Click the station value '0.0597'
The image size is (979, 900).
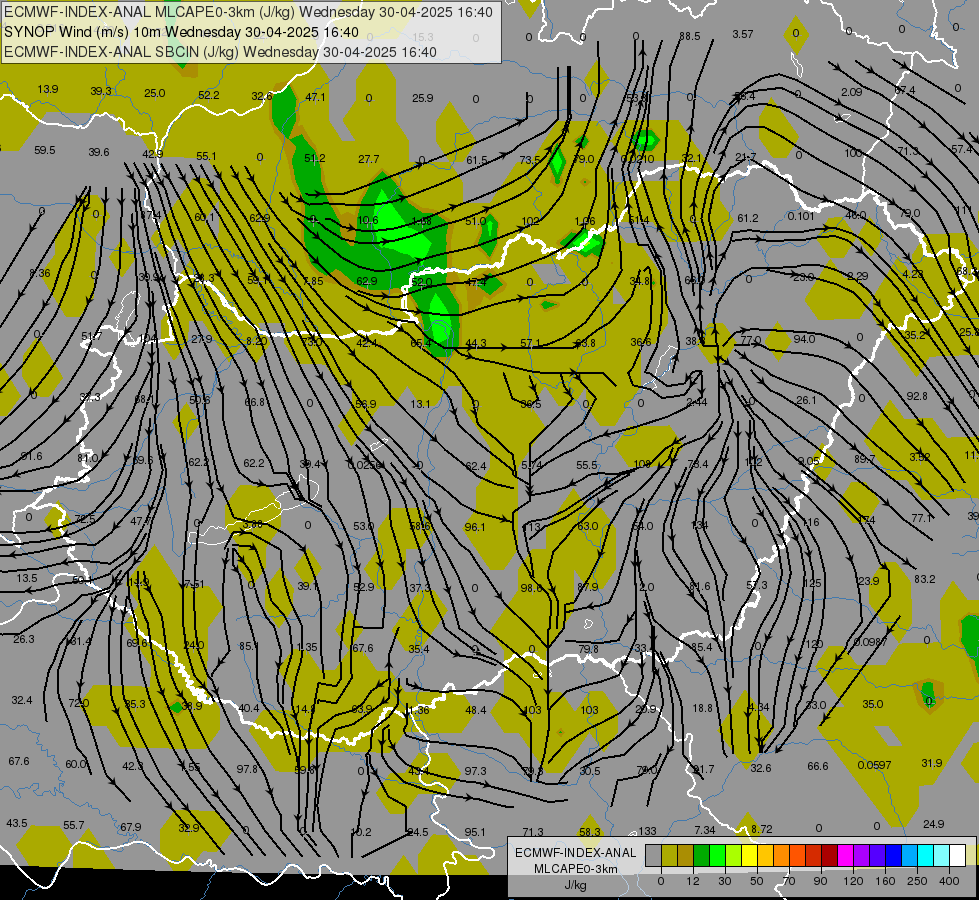(x=874, y=765)
